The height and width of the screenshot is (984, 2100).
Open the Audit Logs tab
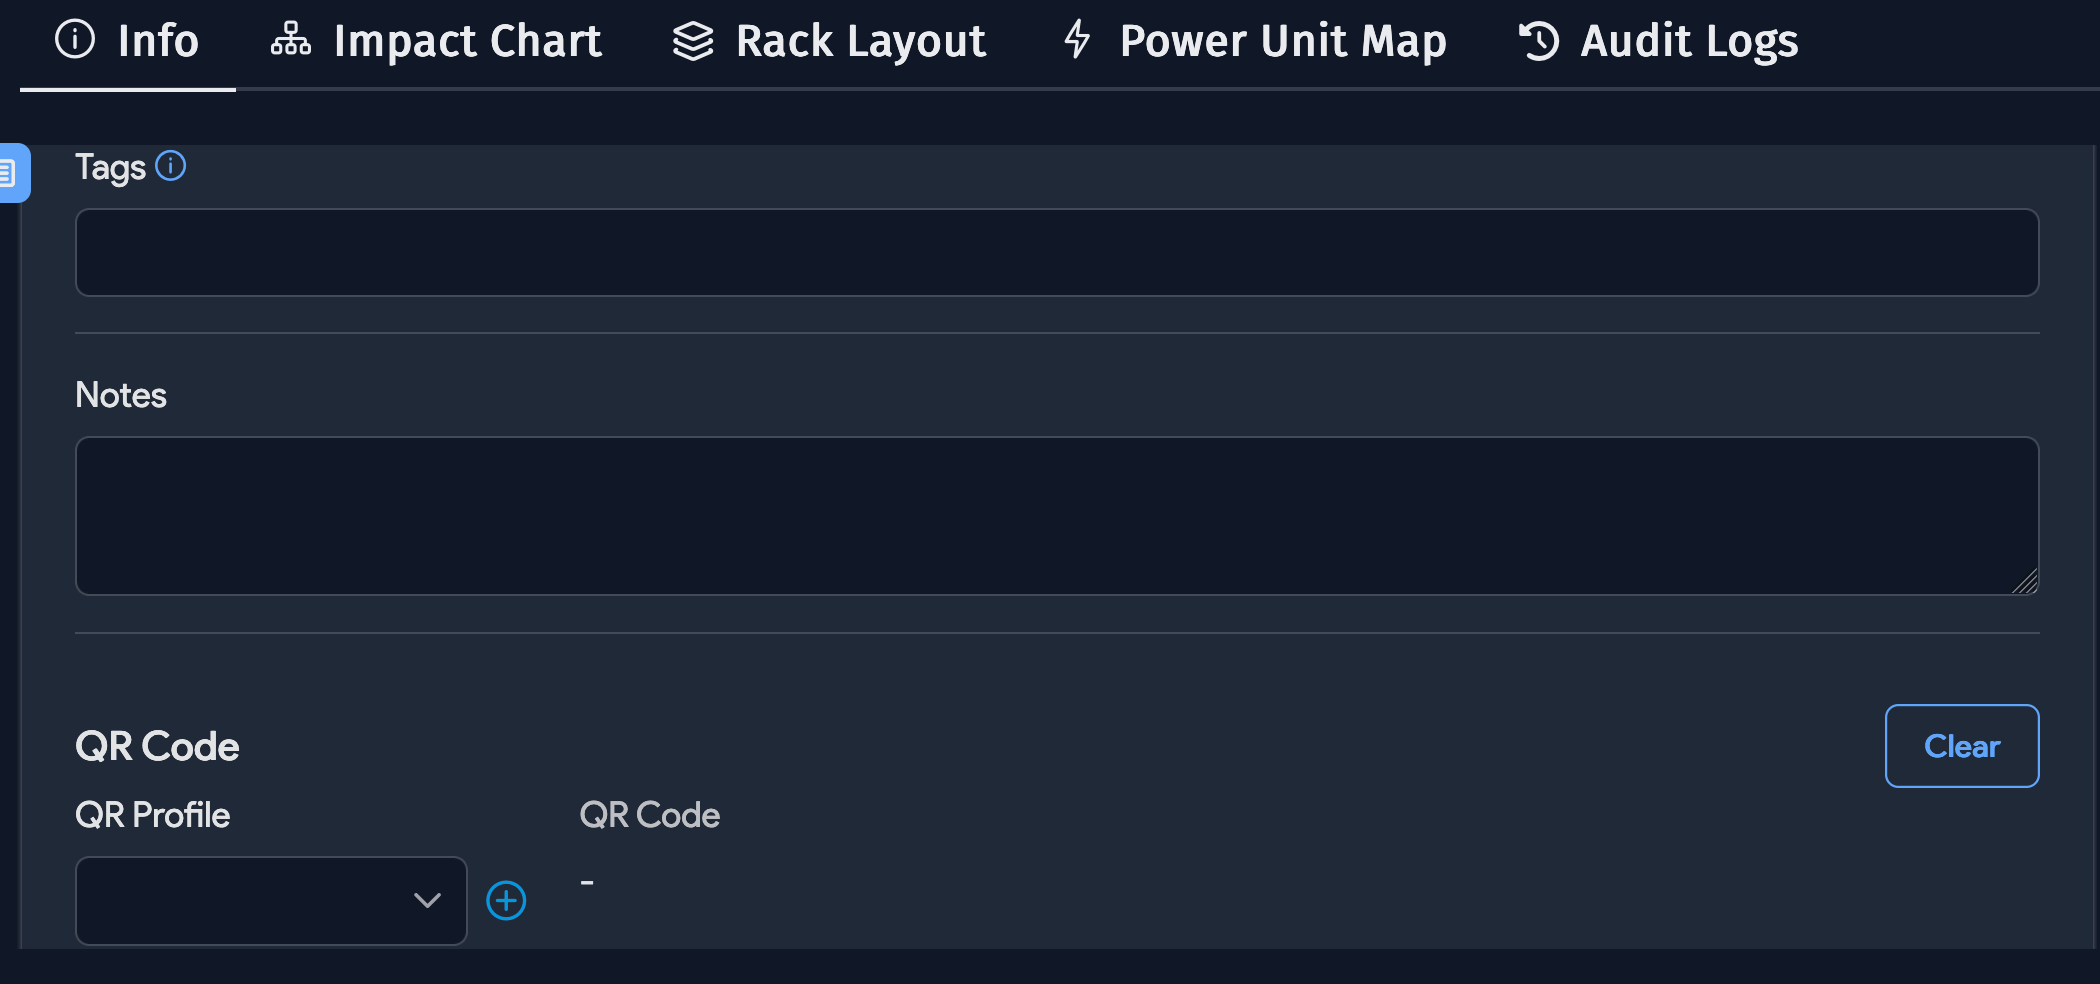pos(1687,41)
